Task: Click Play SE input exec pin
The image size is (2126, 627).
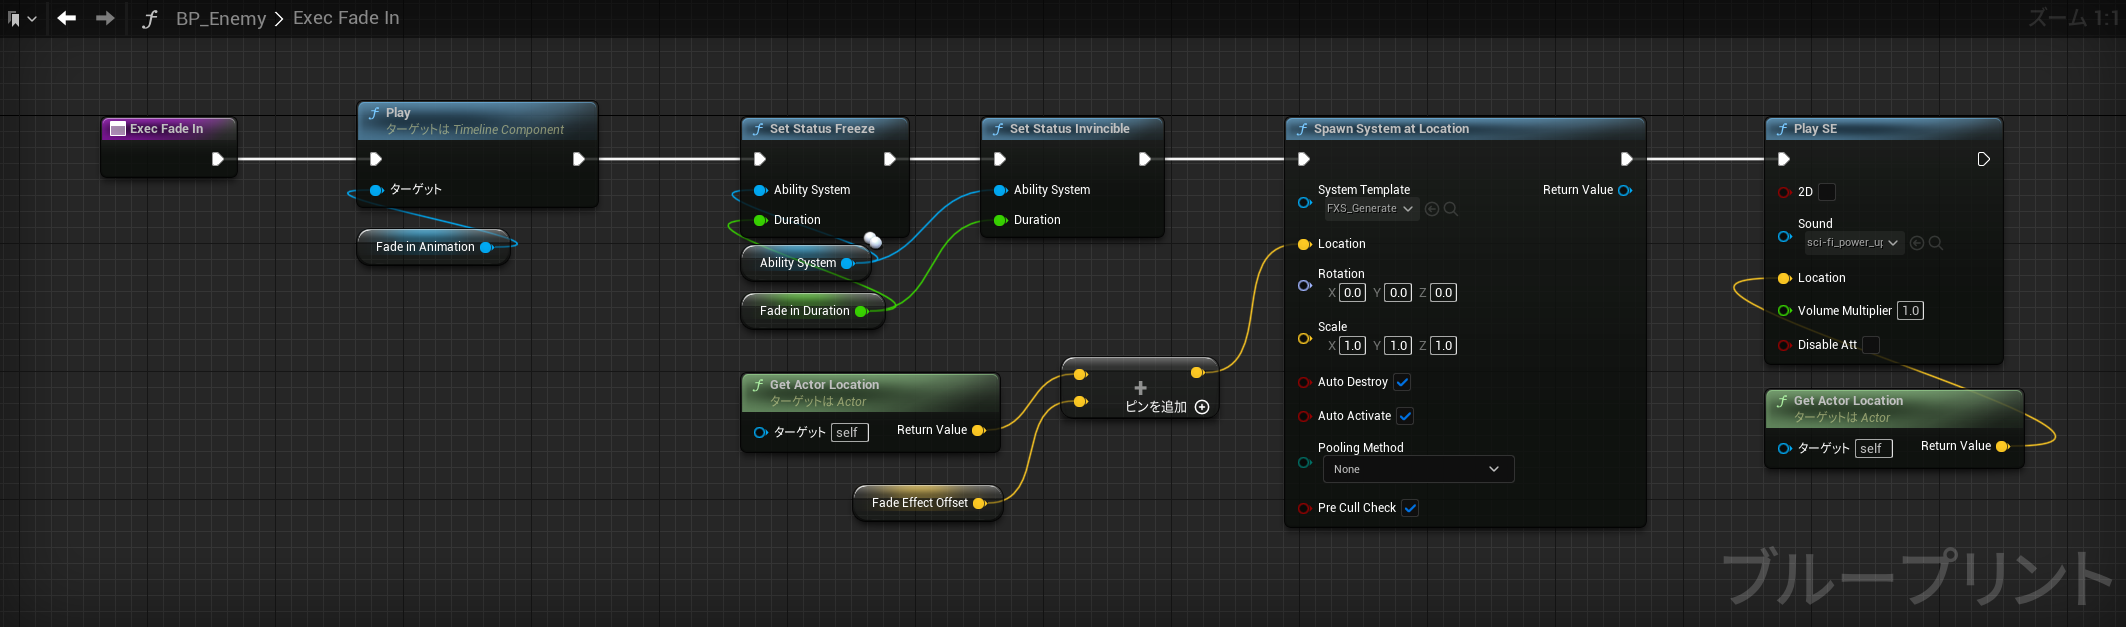Action: point(1784,159)
